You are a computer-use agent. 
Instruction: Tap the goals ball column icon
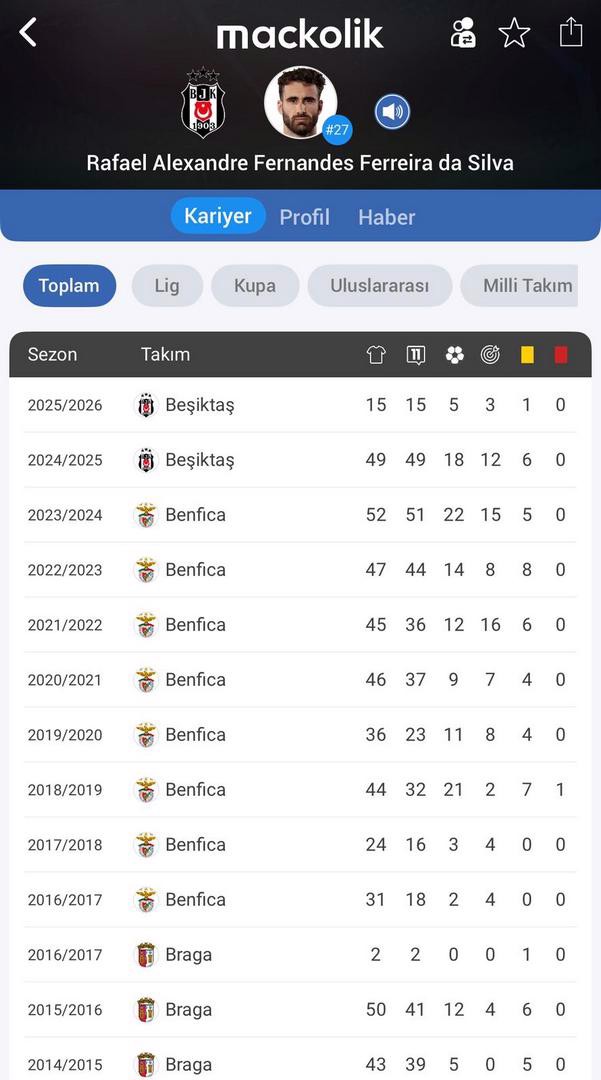(x=454, y=354)
